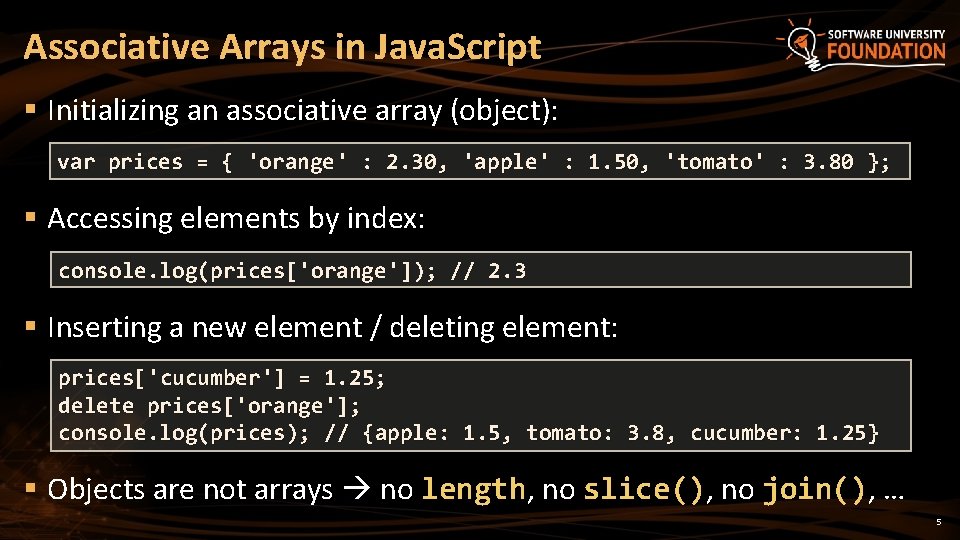Click the 'Objects are not arrays' text
Screen dimensions: 960x540
pyautogui.click(x=190, y=489)
